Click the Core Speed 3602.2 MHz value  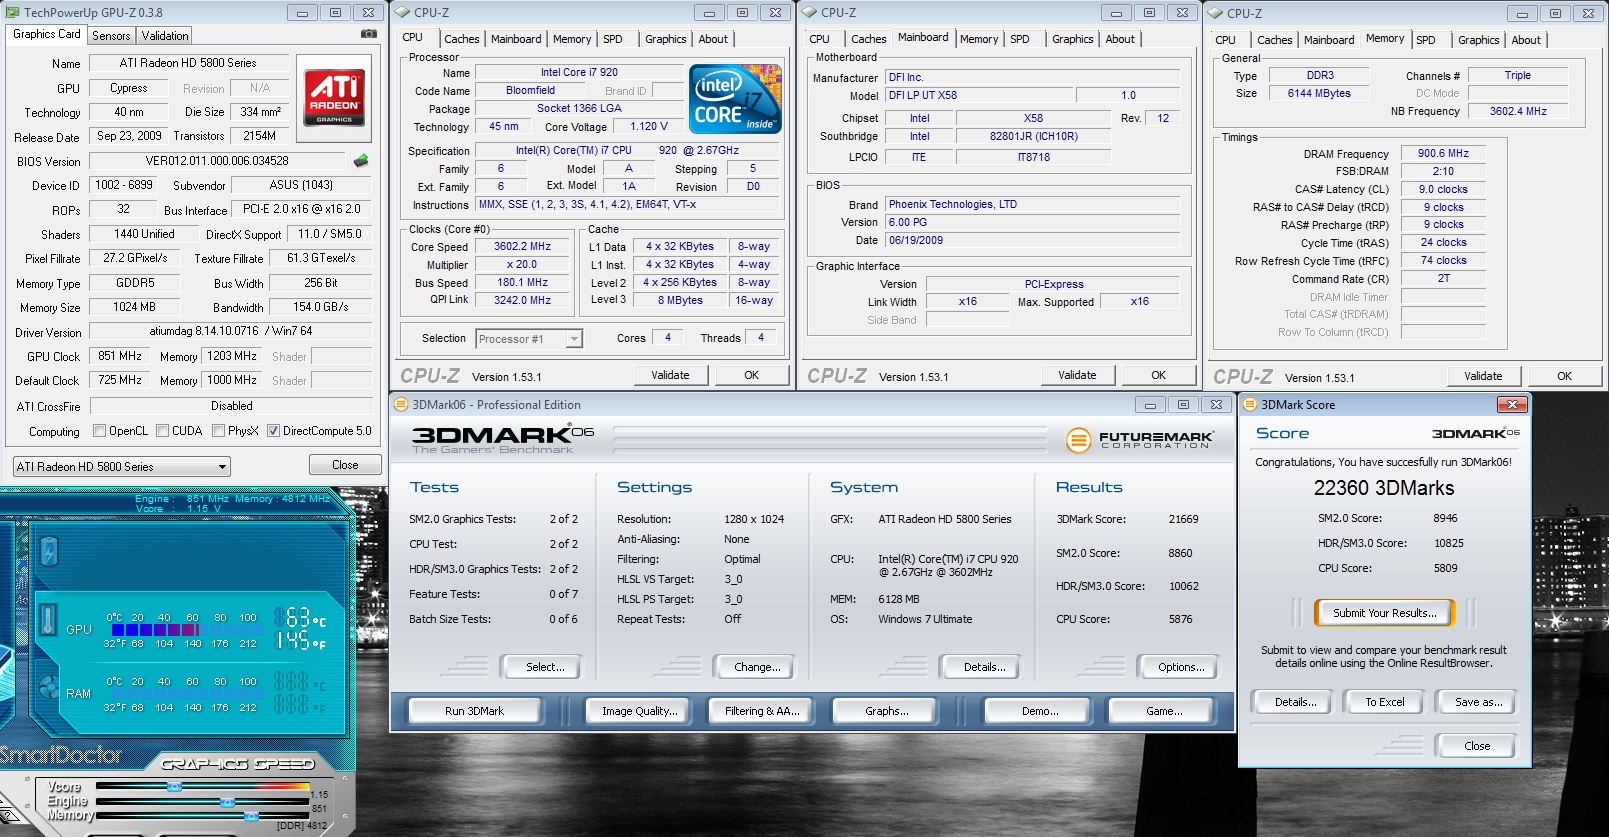click(x=523, y=246)
